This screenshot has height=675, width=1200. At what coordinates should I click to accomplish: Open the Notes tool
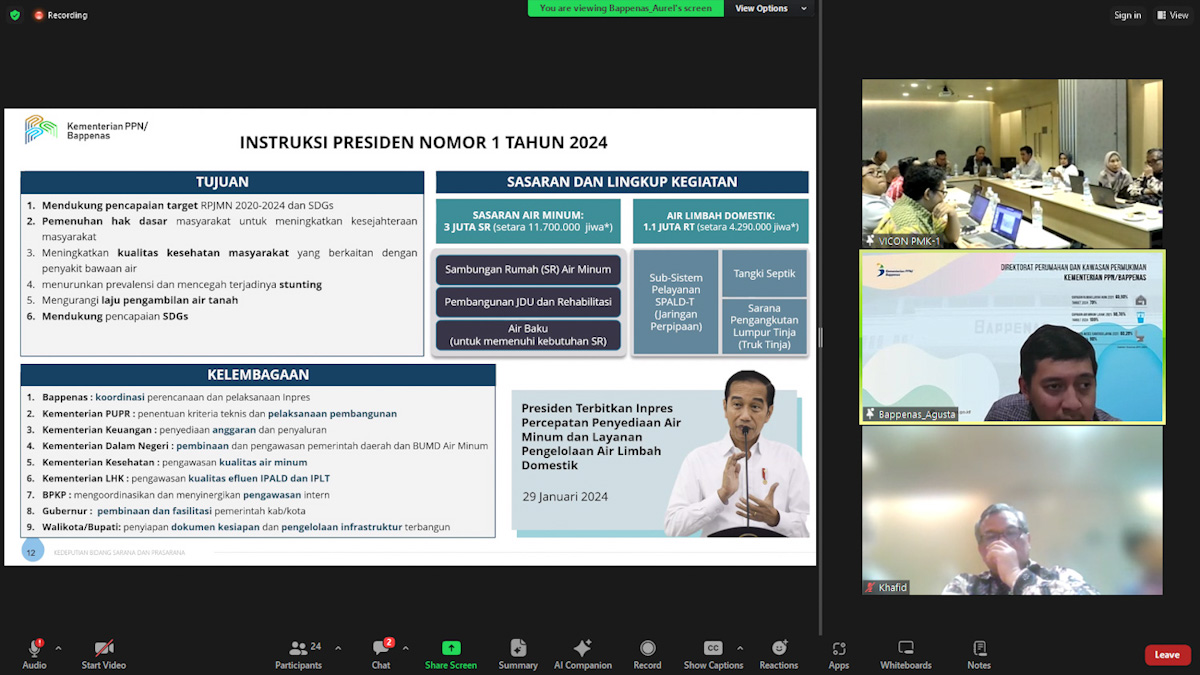click(979, 649)
